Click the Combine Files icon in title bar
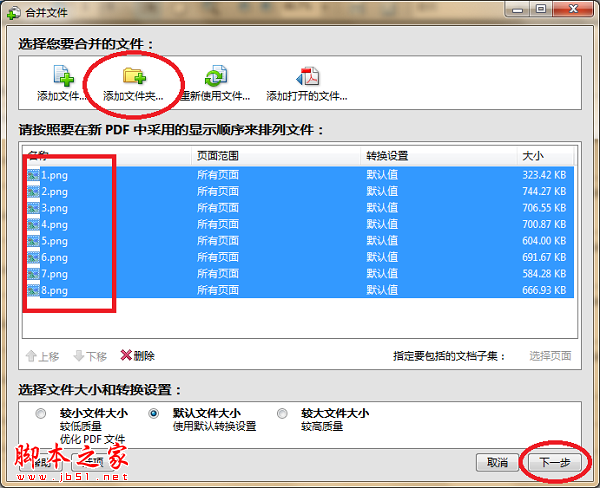Screen dimensions: 600x488 pyautogui.click(x=14, y=13)
